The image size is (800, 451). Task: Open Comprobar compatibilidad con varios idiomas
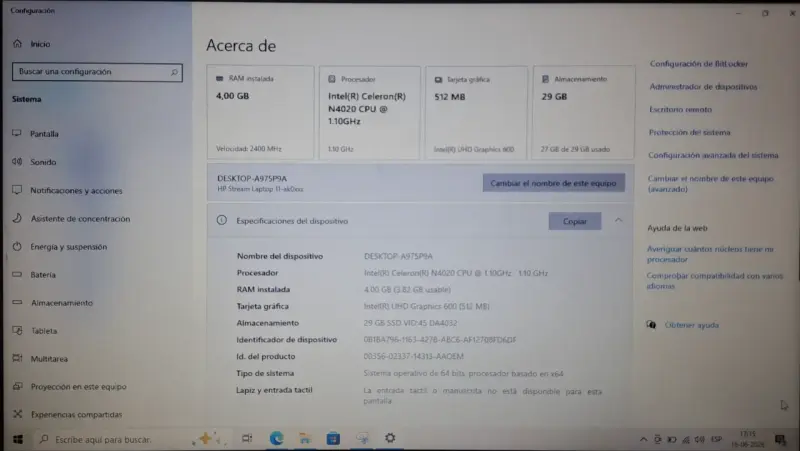pyautogui.click(x=715, y=281)
